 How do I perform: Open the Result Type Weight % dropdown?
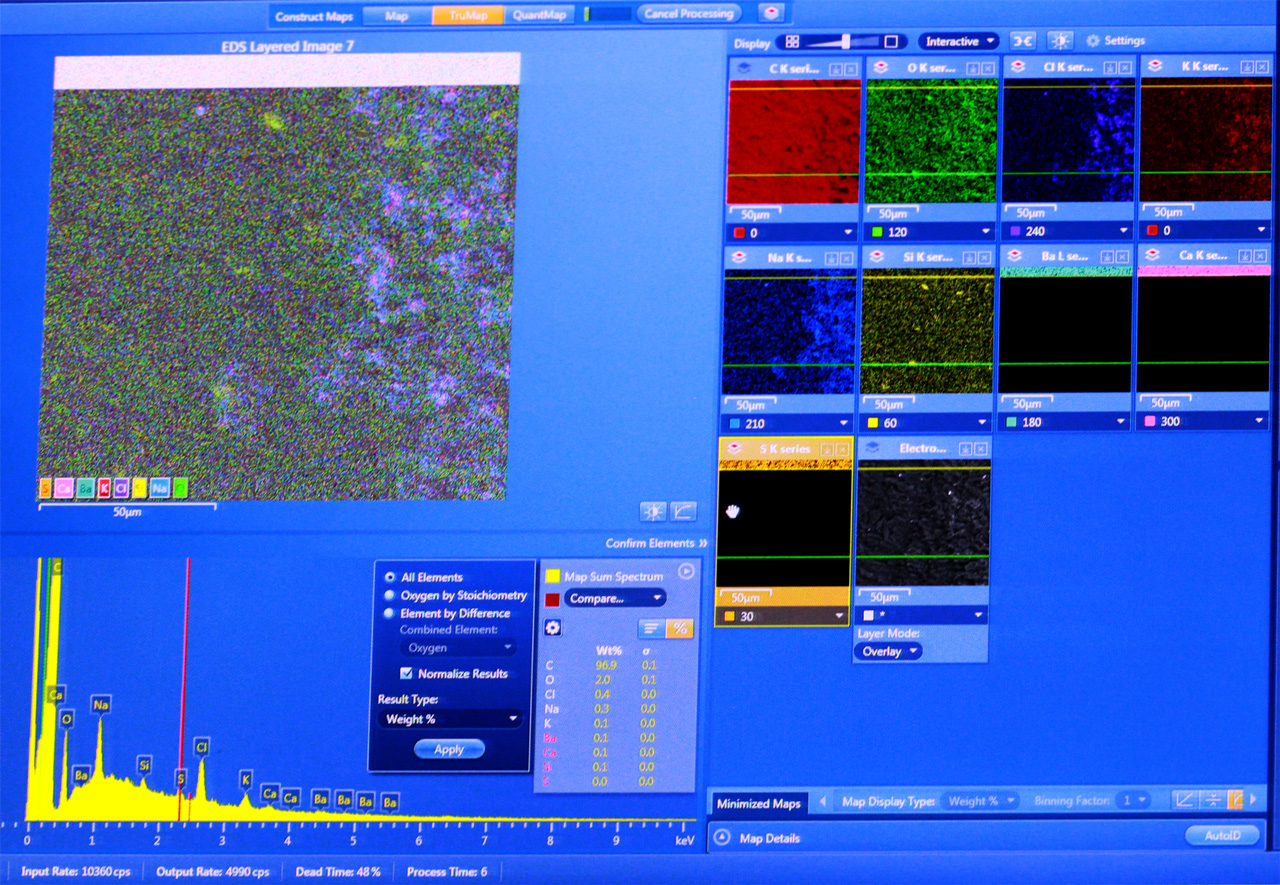click(x=449, y=718)
